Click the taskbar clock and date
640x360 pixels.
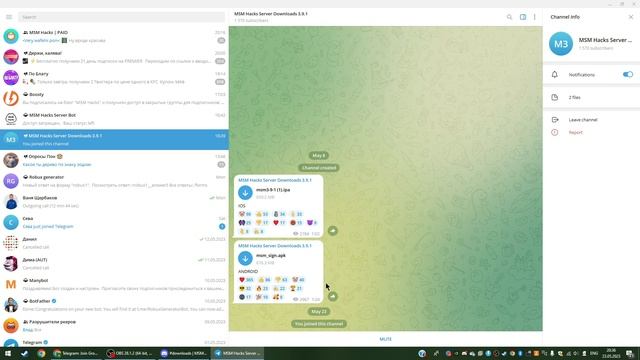coord(611,353)
